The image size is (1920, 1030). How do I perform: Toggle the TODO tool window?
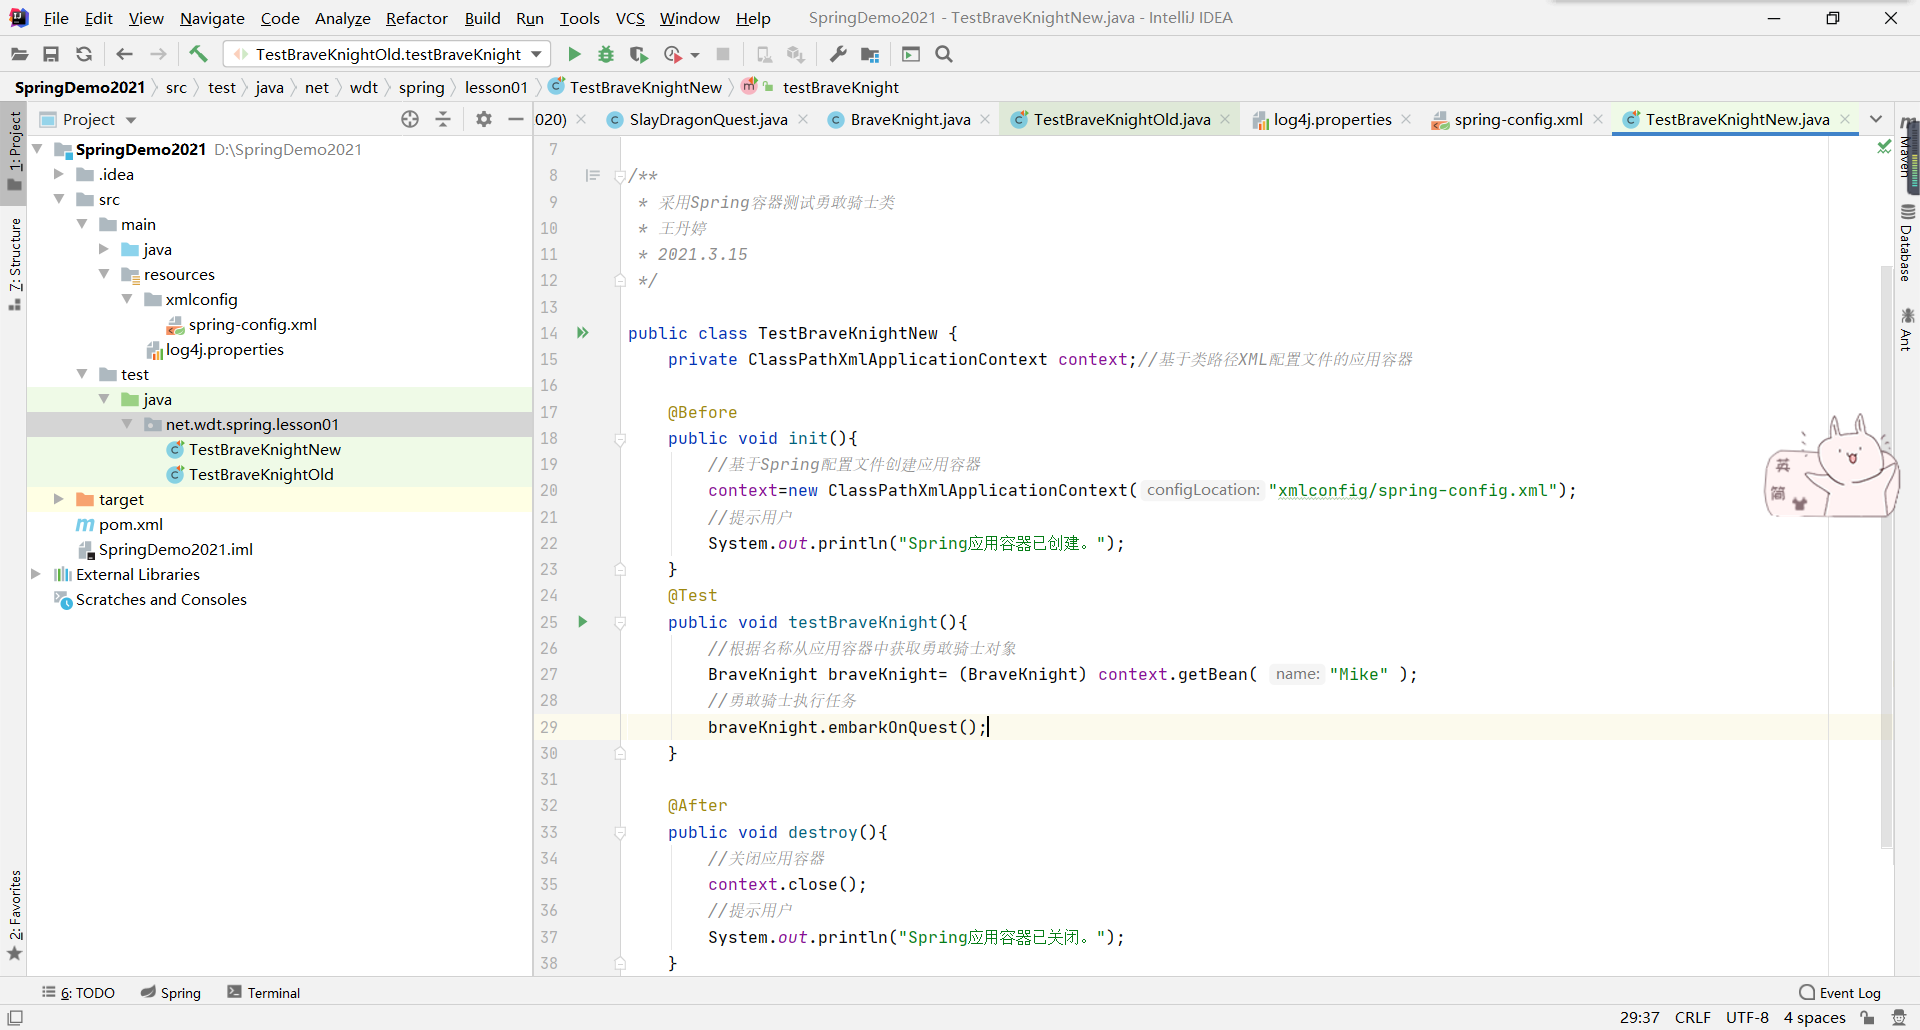79,993
